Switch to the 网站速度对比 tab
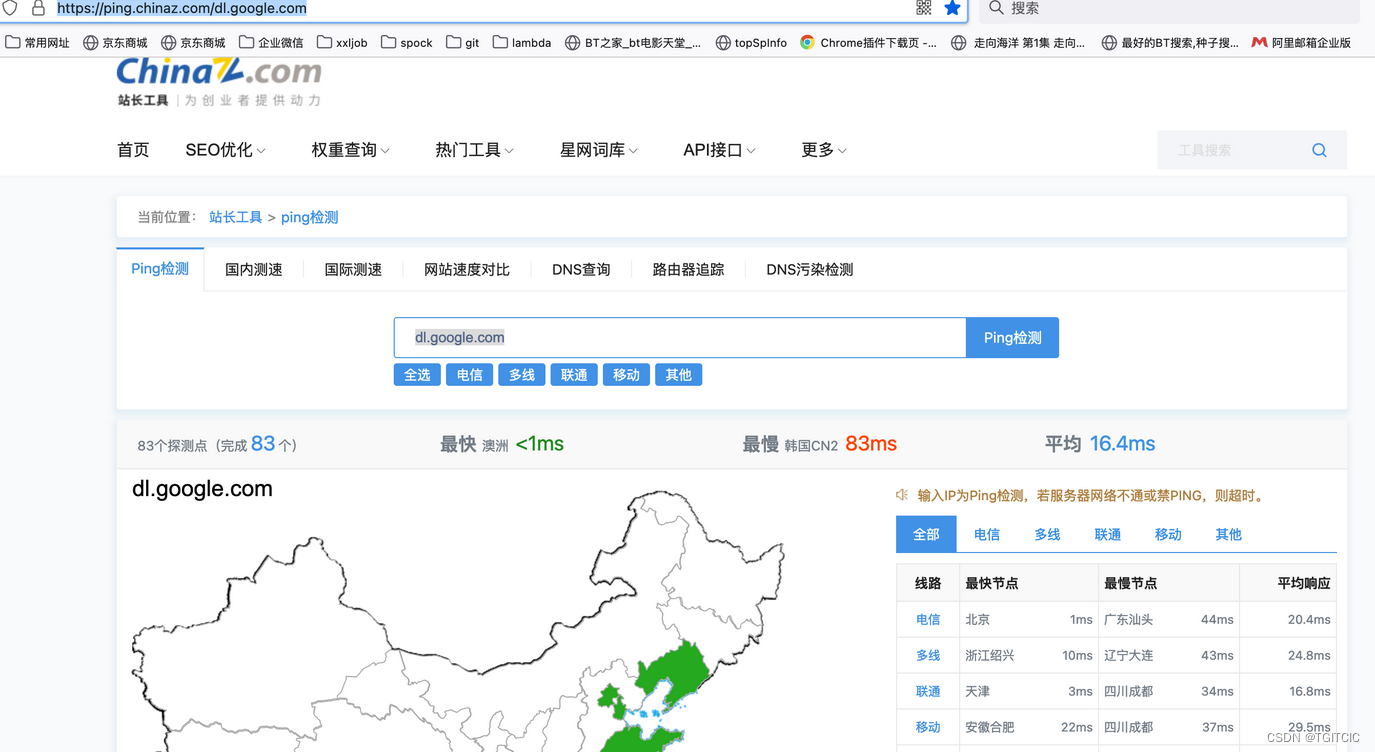Viewport: 1375px width, 752px height. [x=467, y=270]
